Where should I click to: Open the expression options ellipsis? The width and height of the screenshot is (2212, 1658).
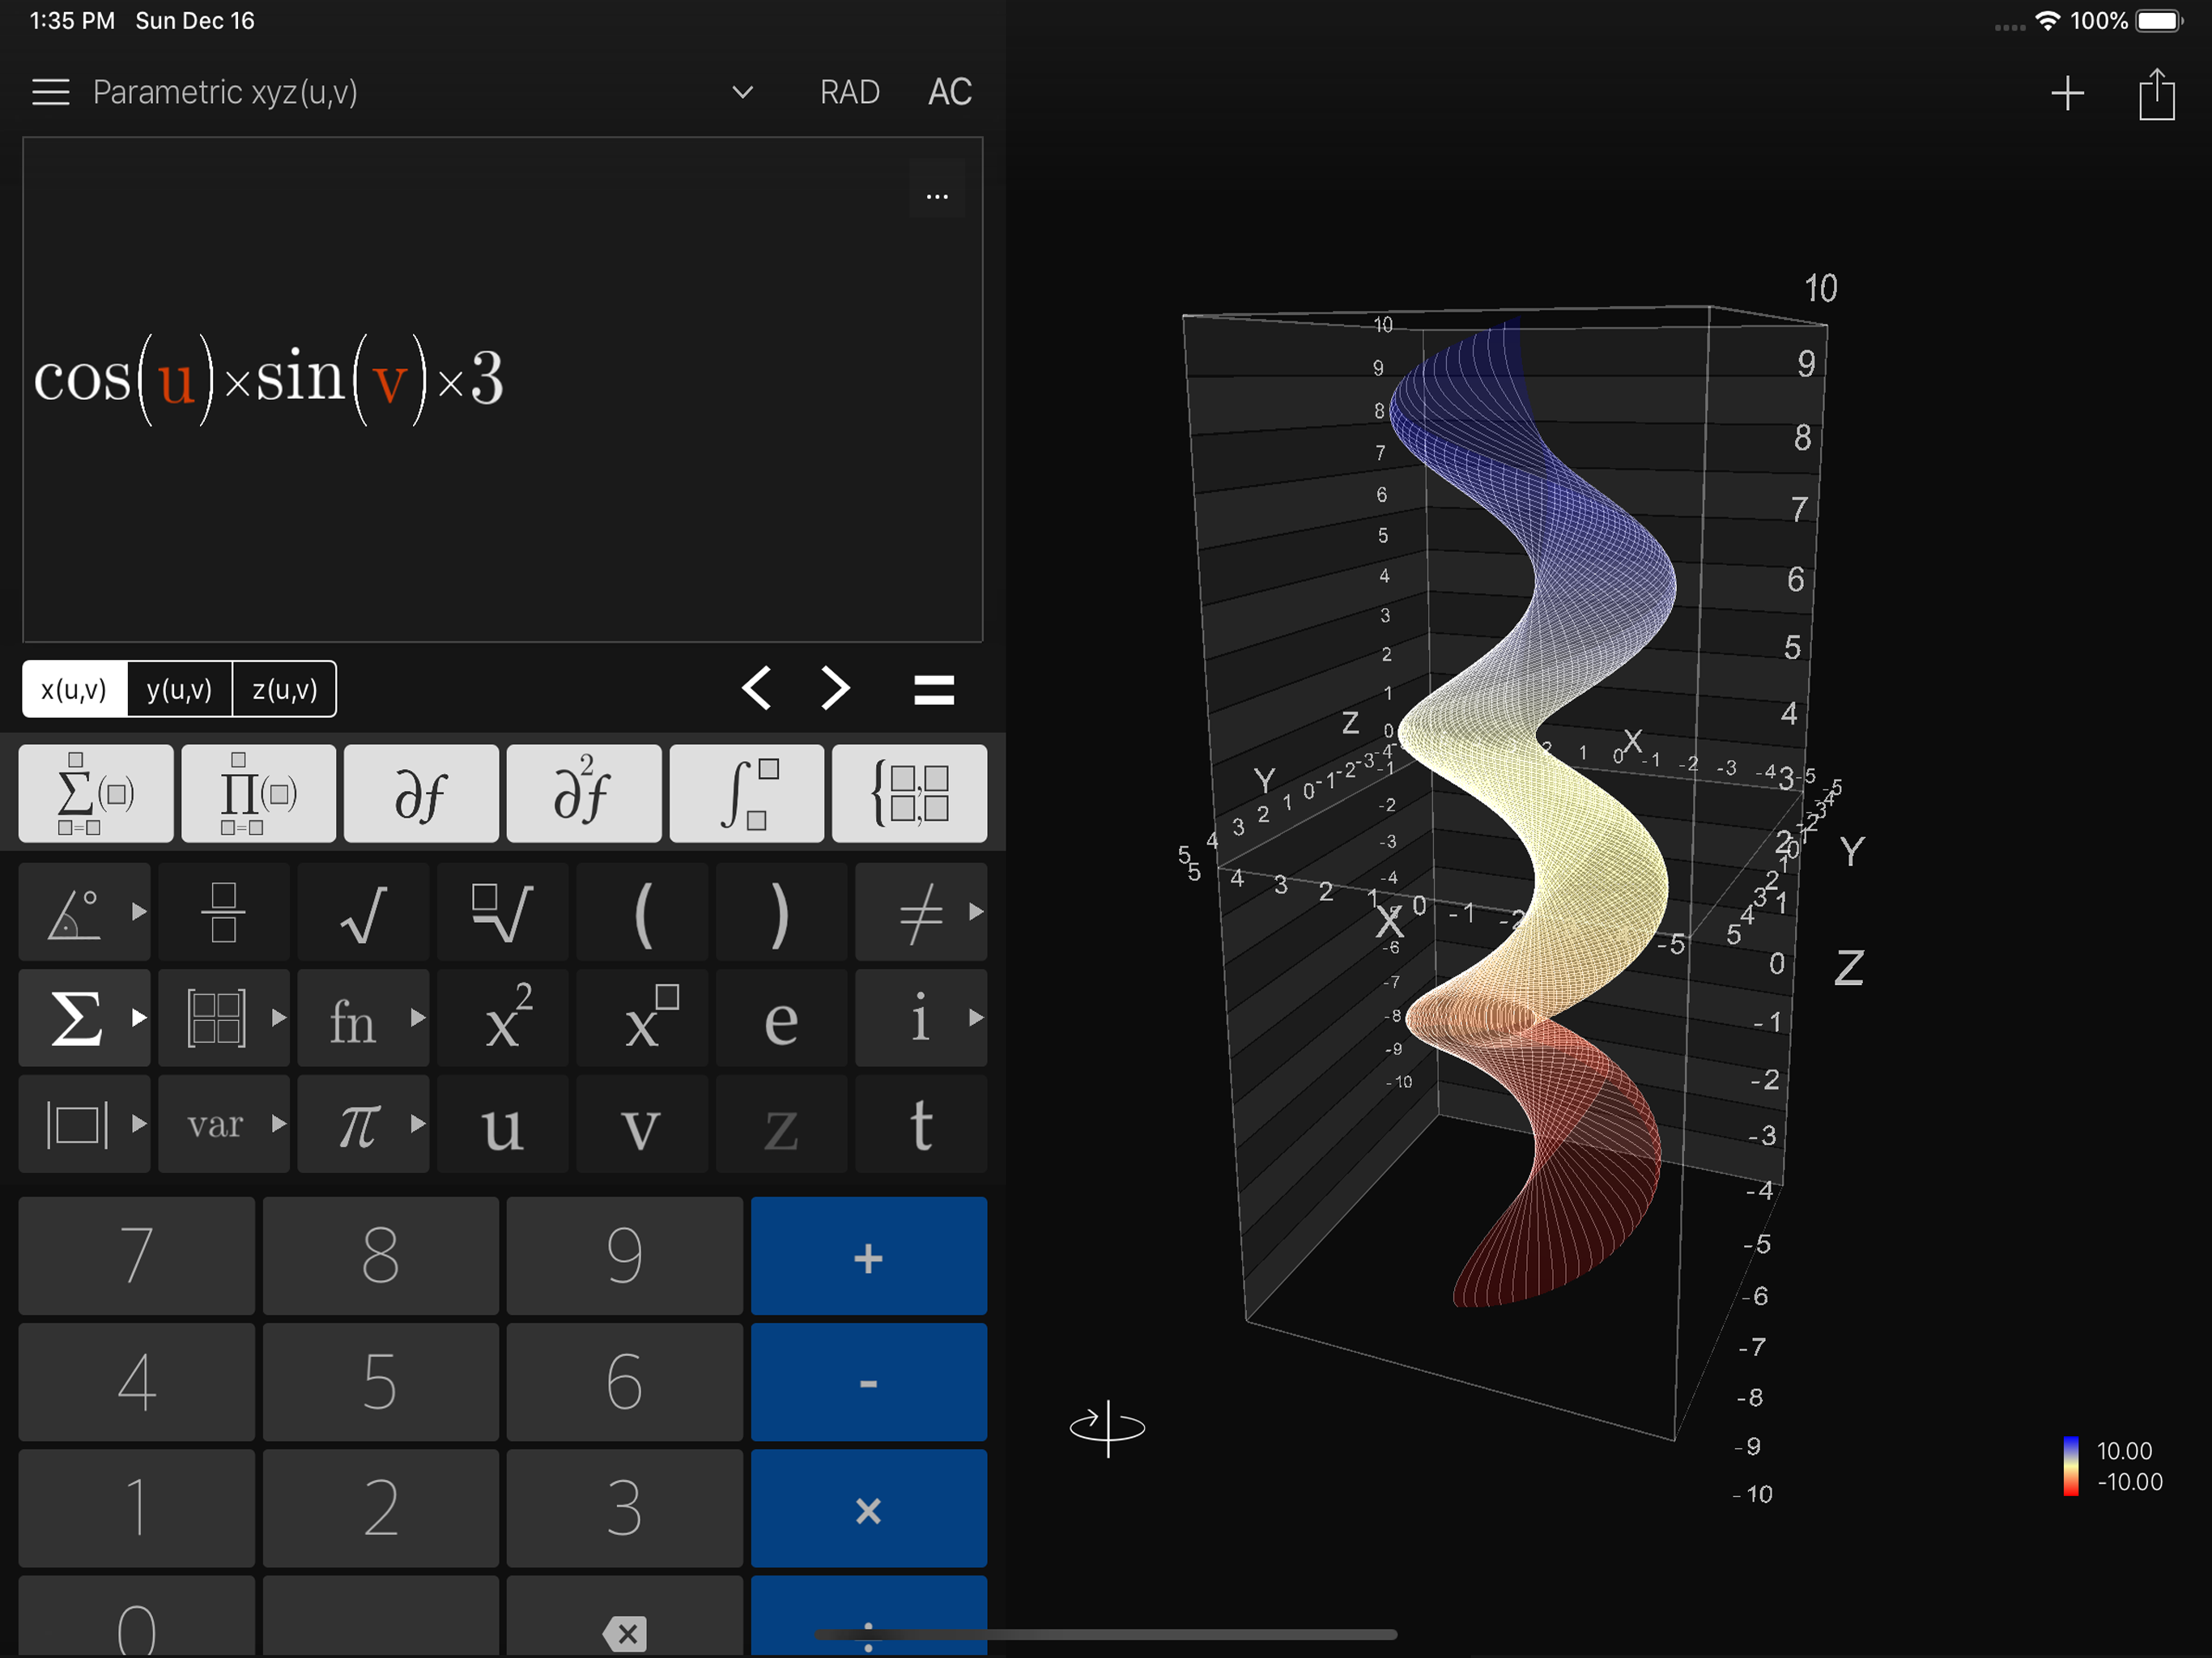pyautogui.click(x=936, y=196)
